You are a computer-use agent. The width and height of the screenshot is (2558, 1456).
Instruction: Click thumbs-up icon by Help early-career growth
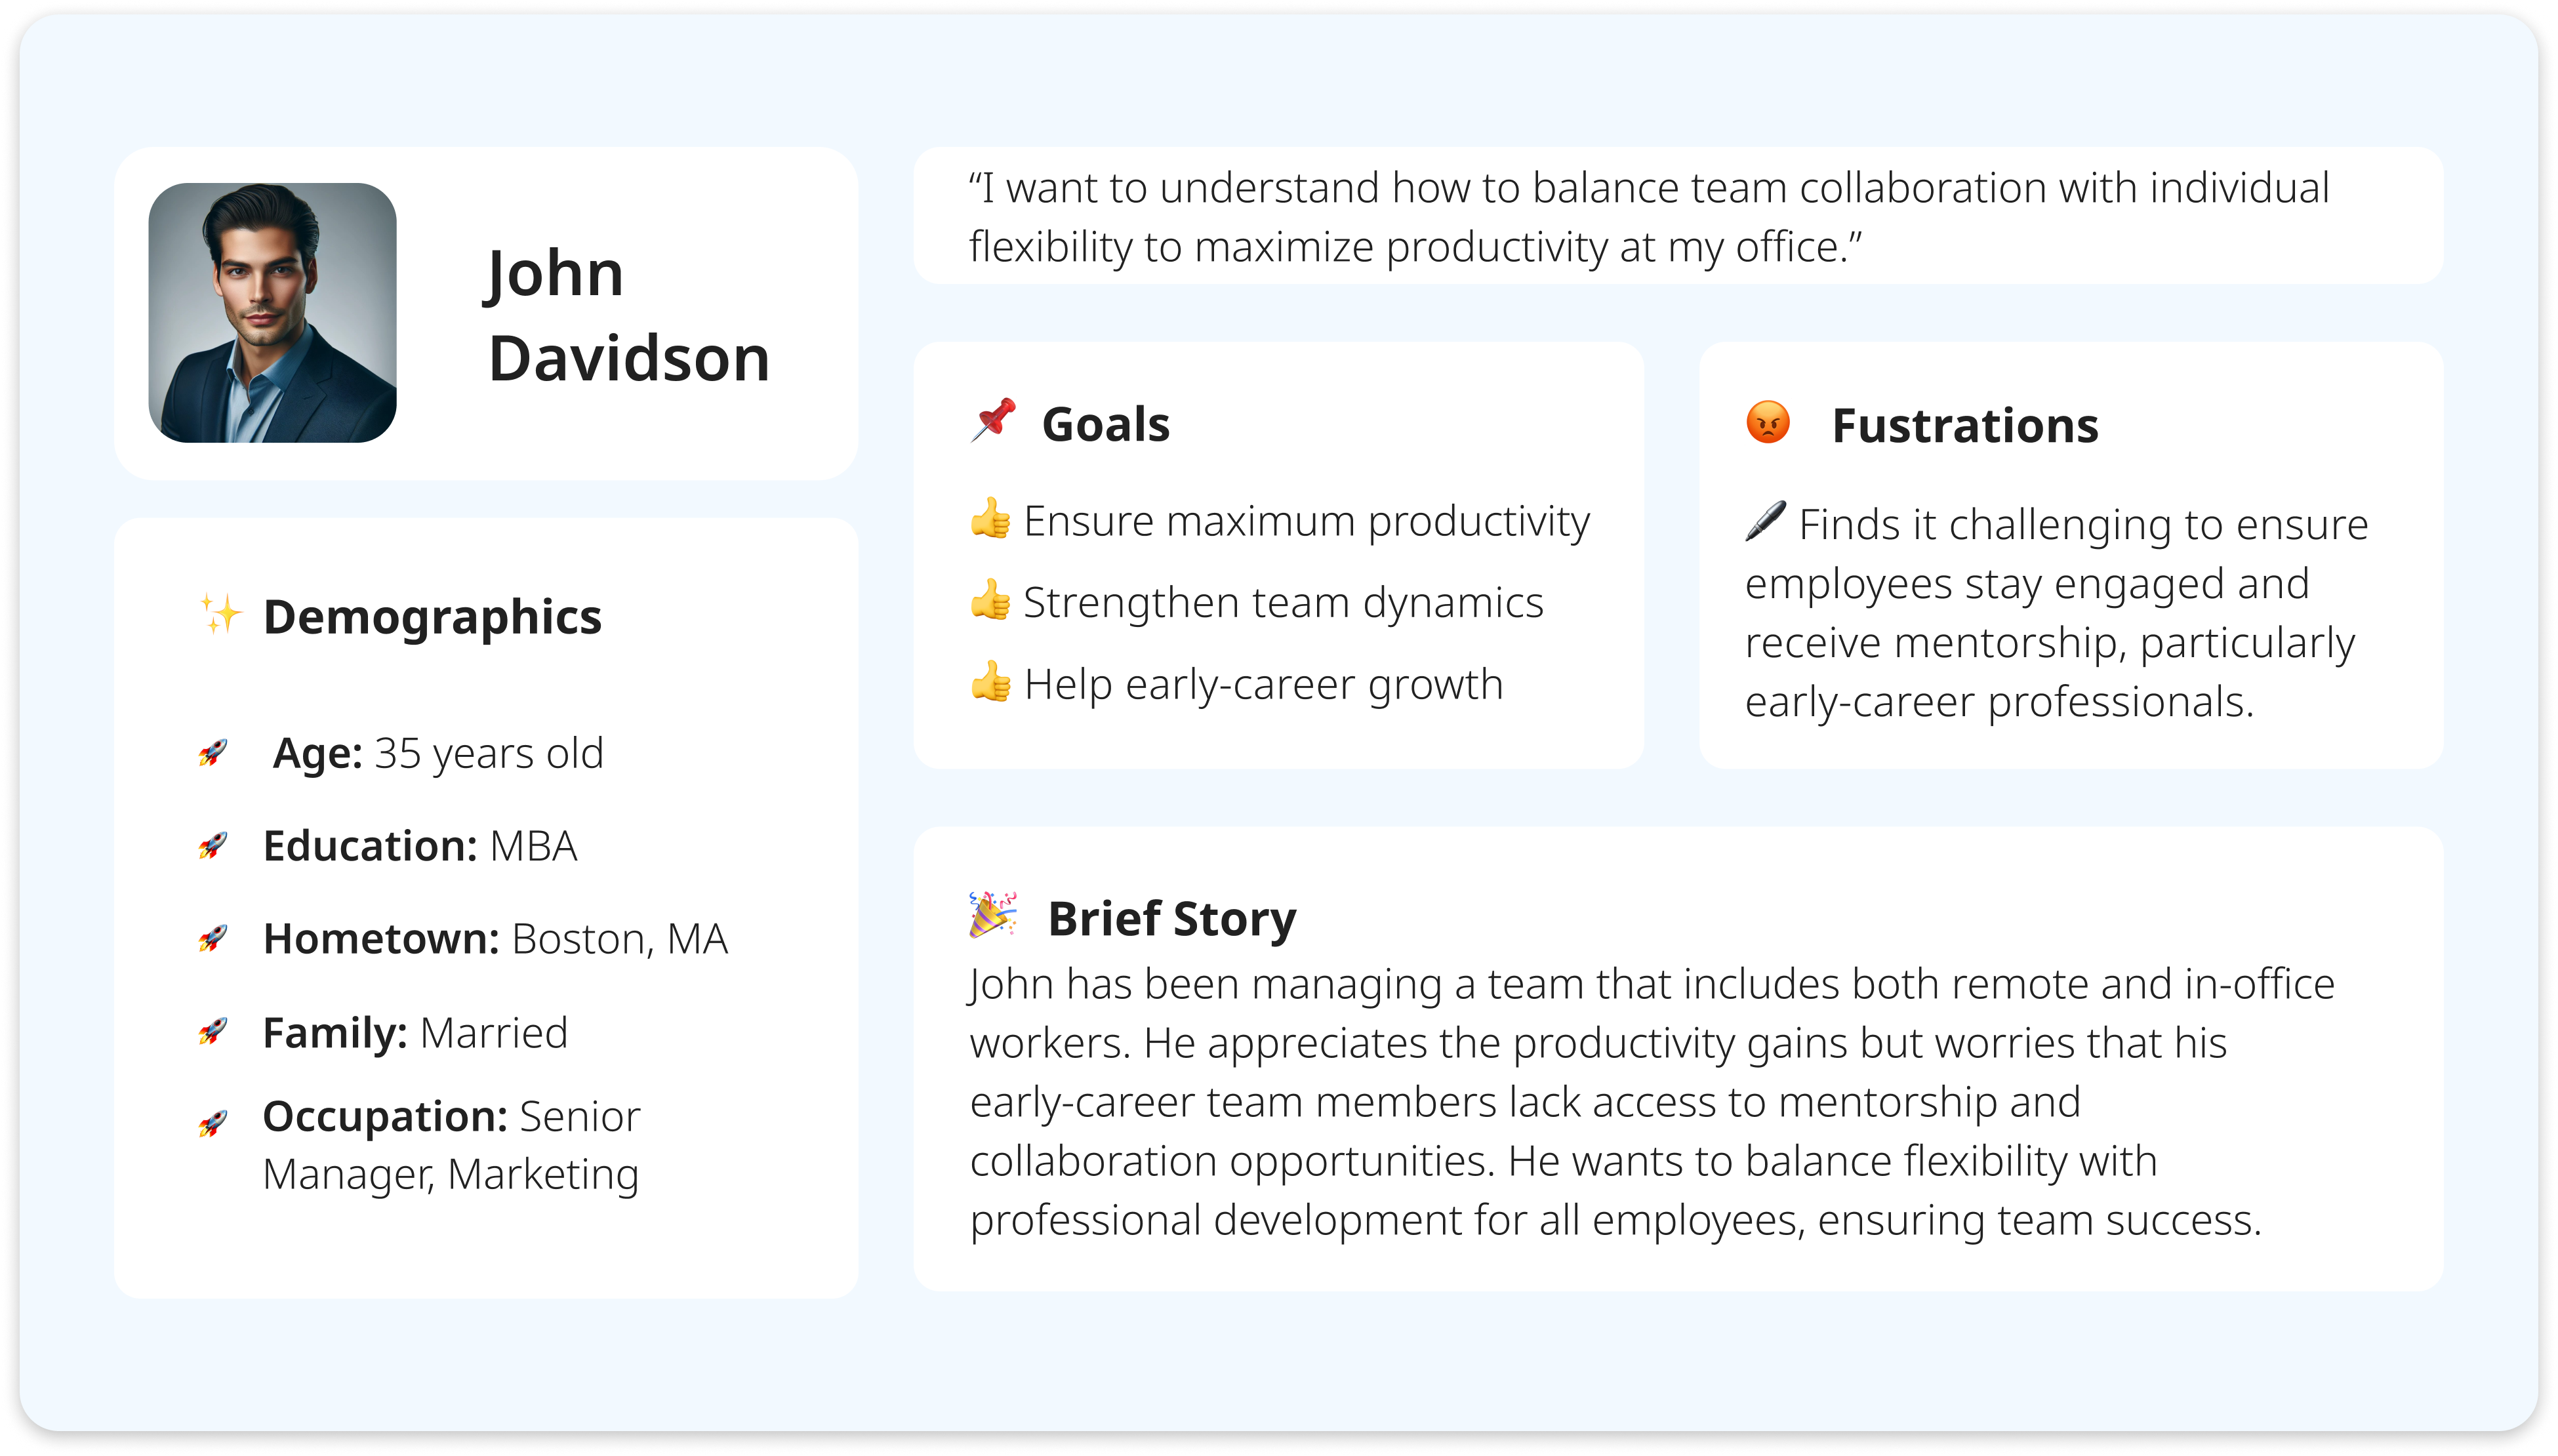[x=990, y=682]
